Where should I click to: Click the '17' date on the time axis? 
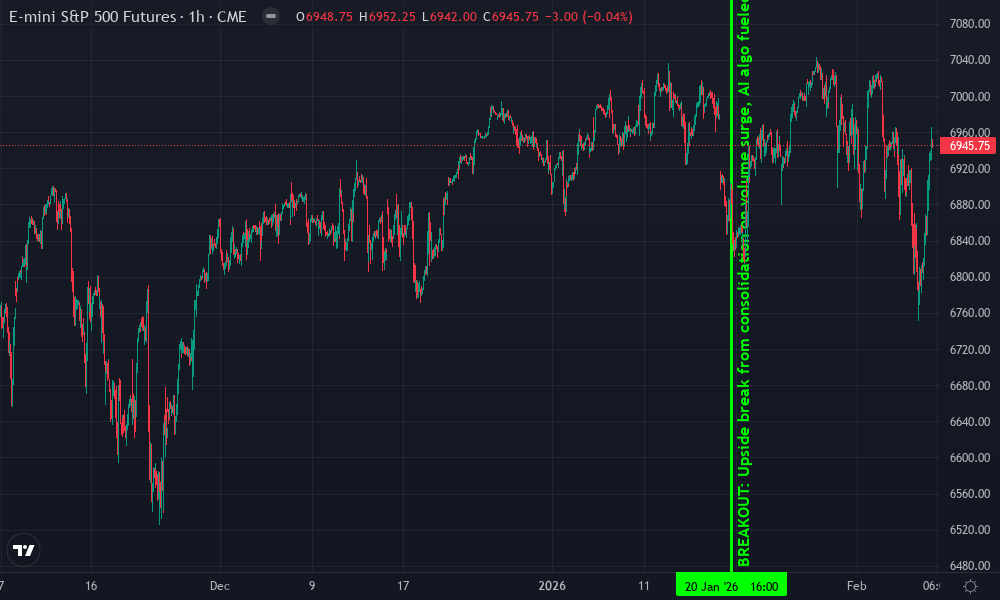[x=403, y=586]
